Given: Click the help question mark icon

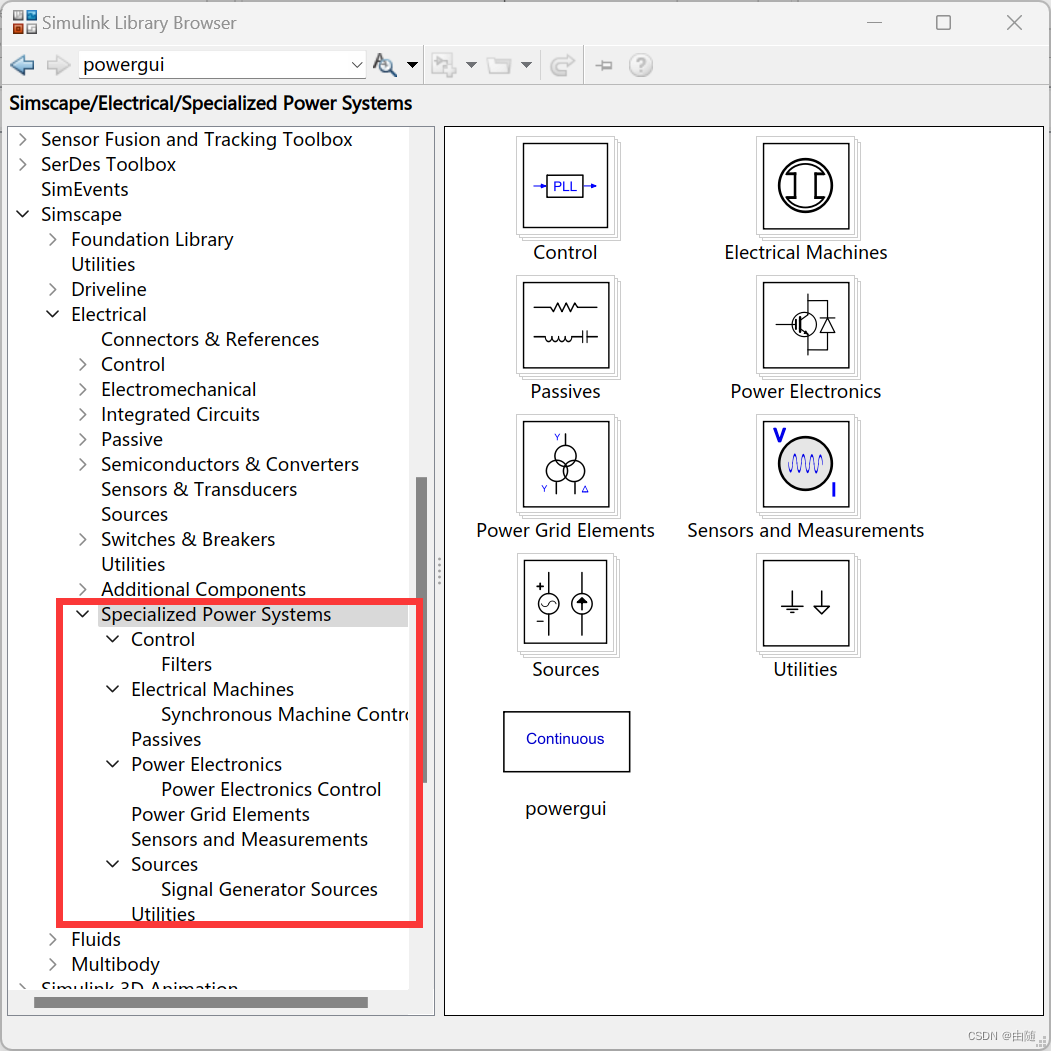Looking at the screenshot, I should pos(641,65).
